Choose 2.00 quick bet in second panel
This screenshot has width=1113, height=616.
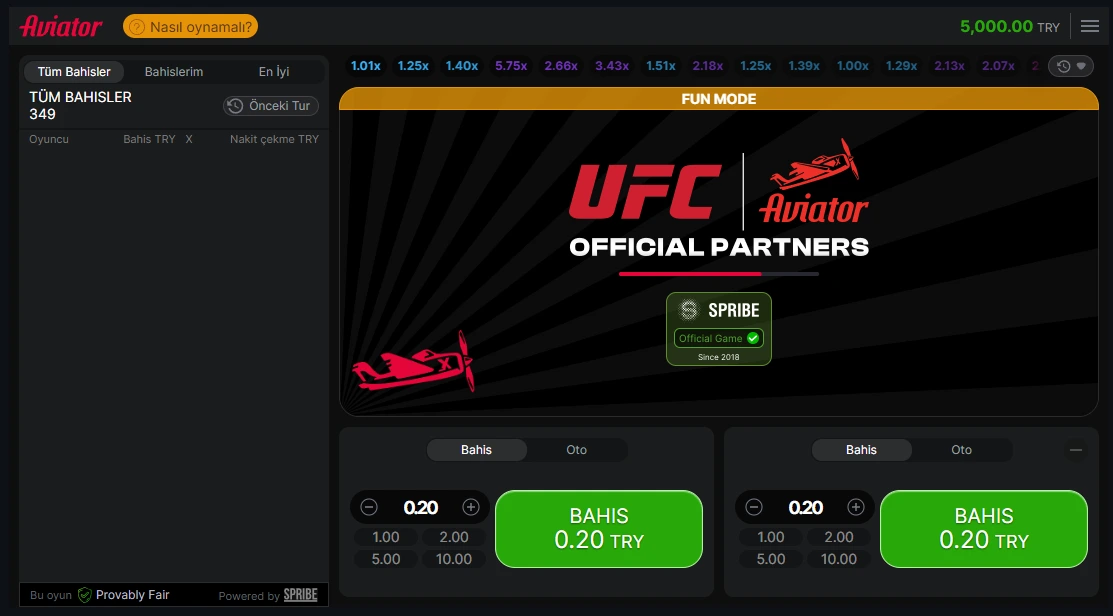coord(839,537)
